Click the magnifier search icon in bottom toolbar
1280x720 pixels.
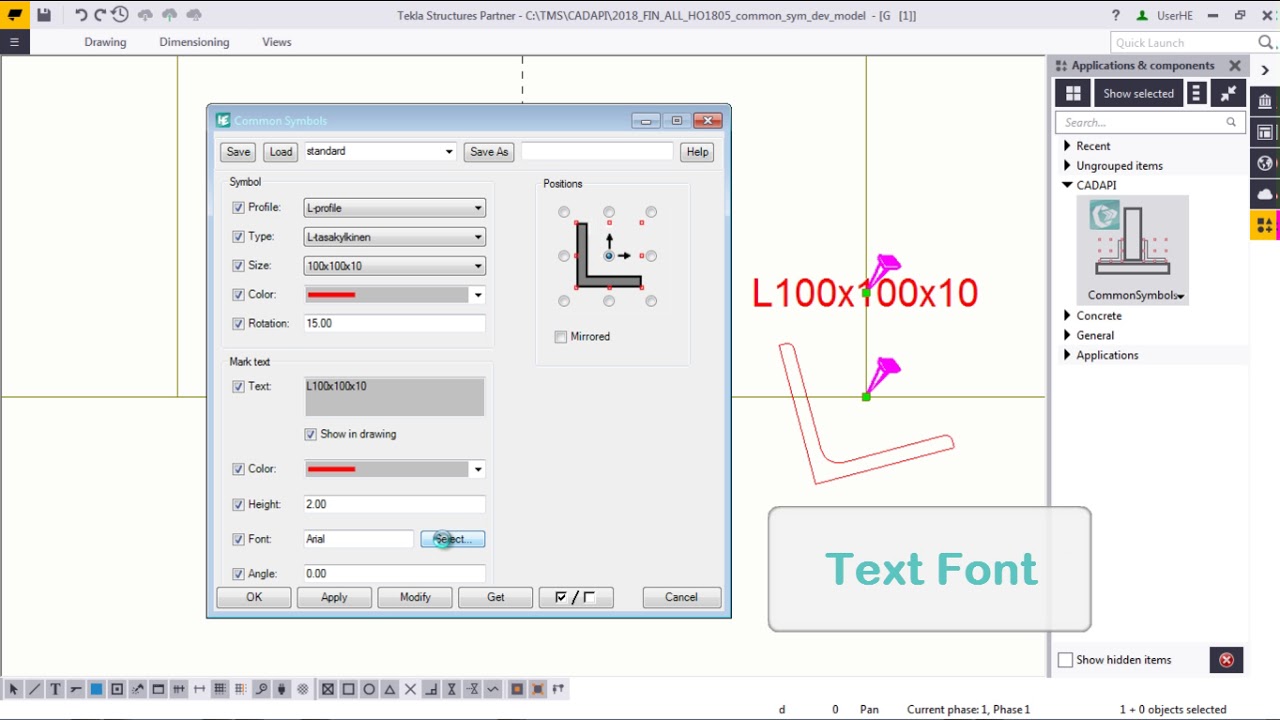click(261, 689)
